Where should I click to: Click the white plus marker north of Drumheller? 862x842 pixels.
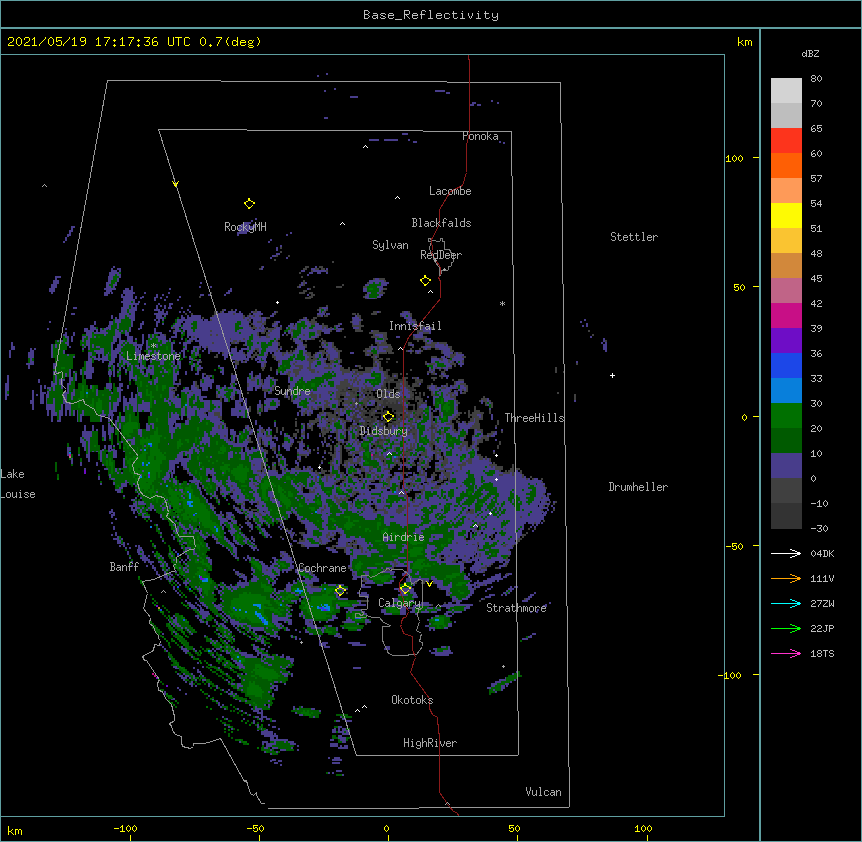click(x=612, y=375)
